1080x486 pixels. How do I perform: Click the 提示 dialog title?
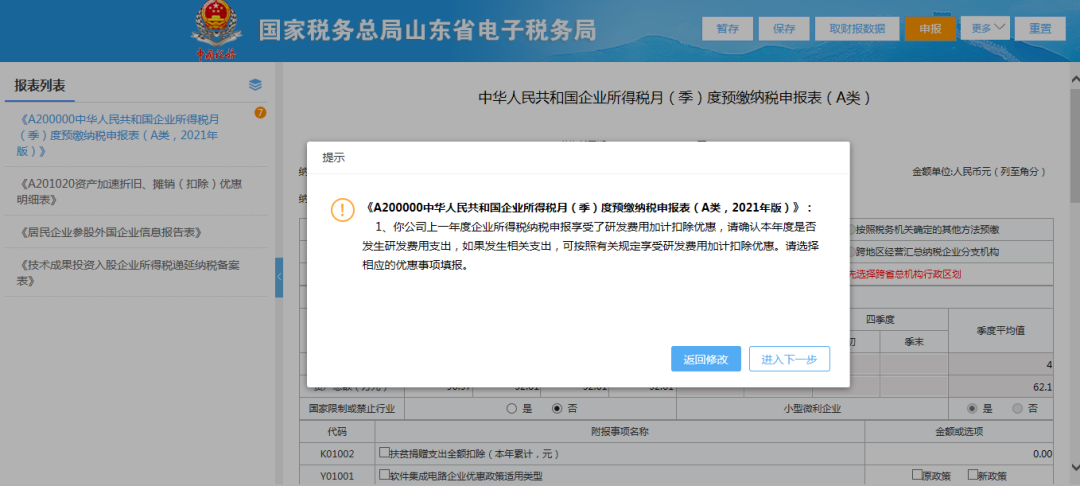(x=334, y=158)
